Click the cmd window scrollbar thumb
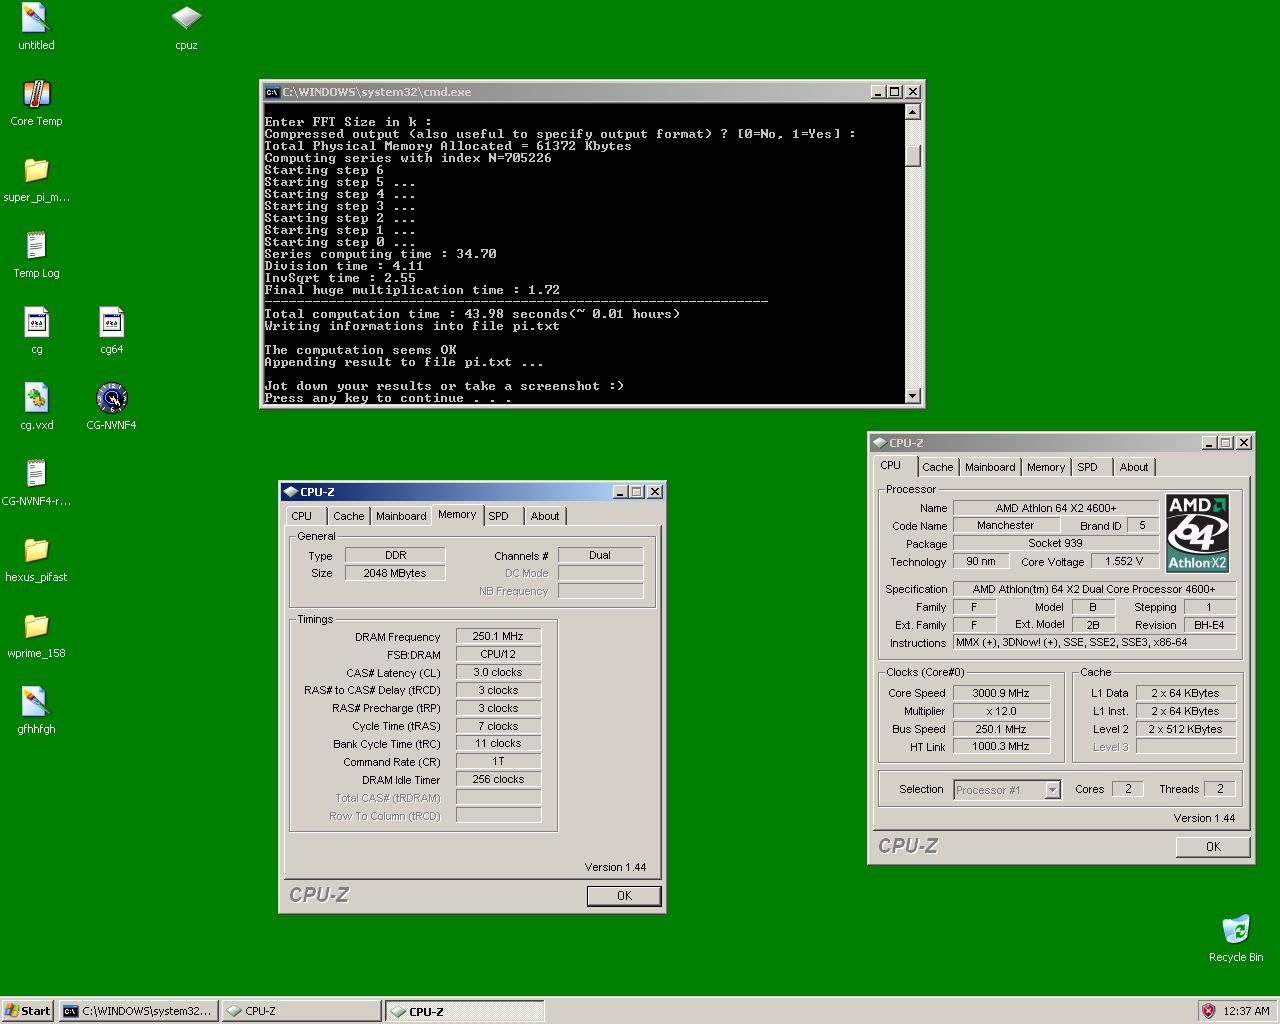 tap(912, 156)
